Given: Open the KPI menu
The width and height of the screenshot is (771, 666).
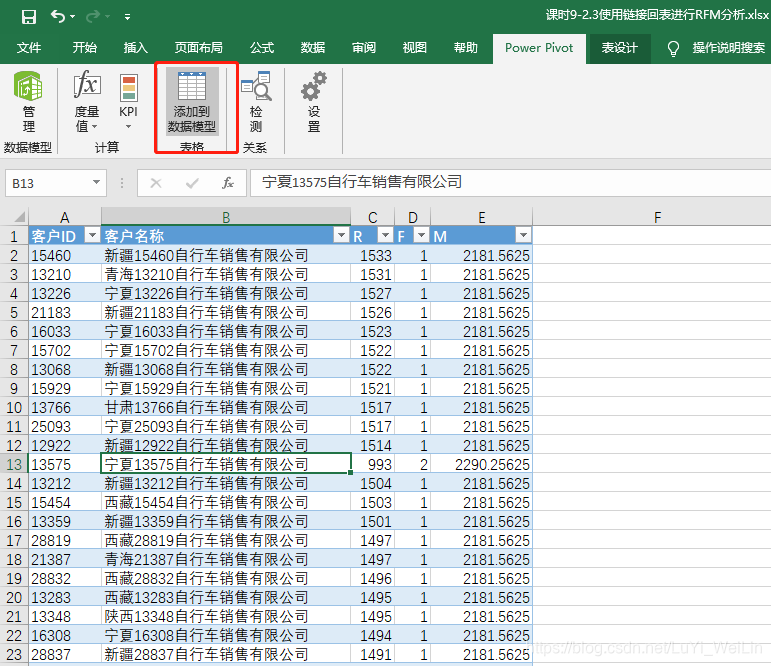Looking at the screenshot, I should pos(128,102).
